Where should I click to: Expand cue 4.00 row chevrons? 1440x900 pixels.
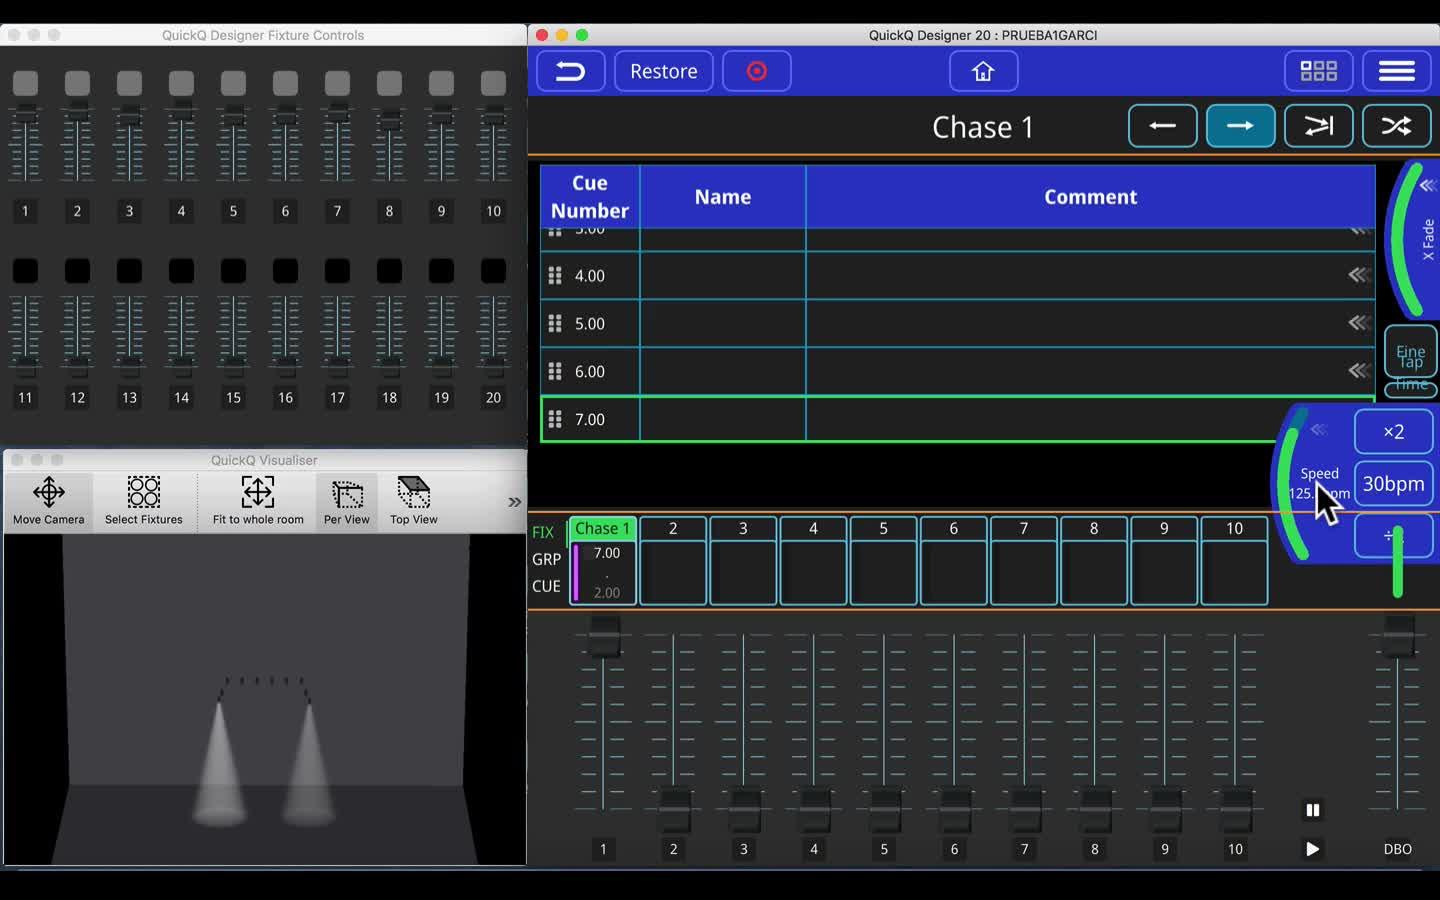pos(1358,275)
